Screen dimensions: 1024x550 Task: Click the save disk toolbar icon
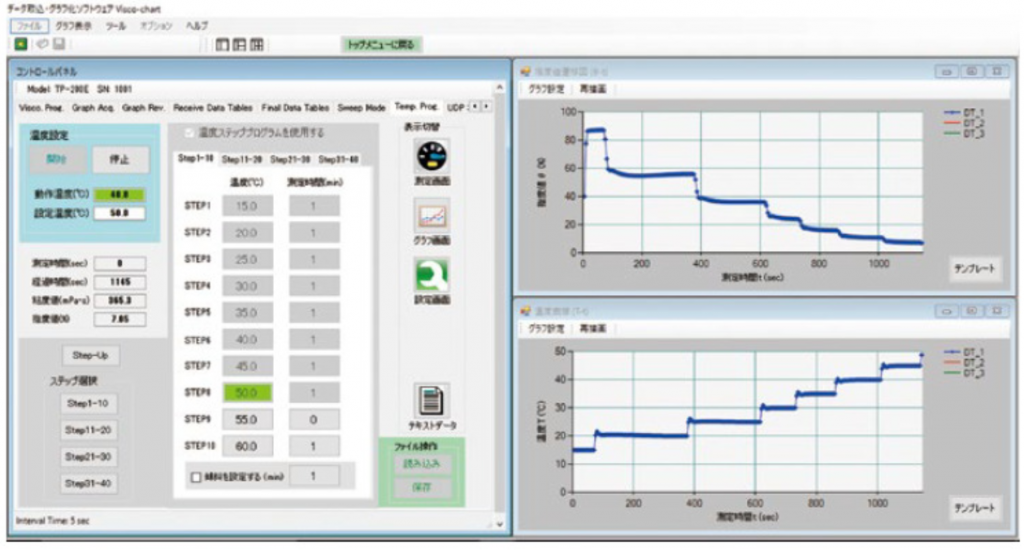coord(59,44)
